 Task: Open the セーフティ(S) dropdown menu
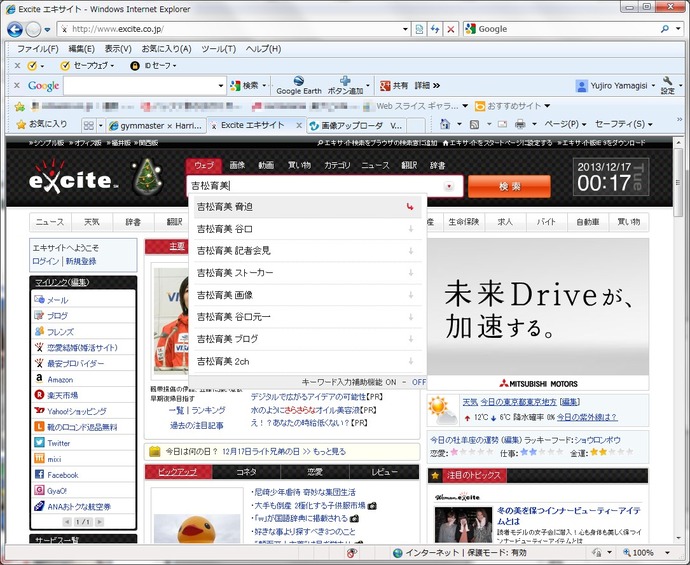(x=624, y=124)
